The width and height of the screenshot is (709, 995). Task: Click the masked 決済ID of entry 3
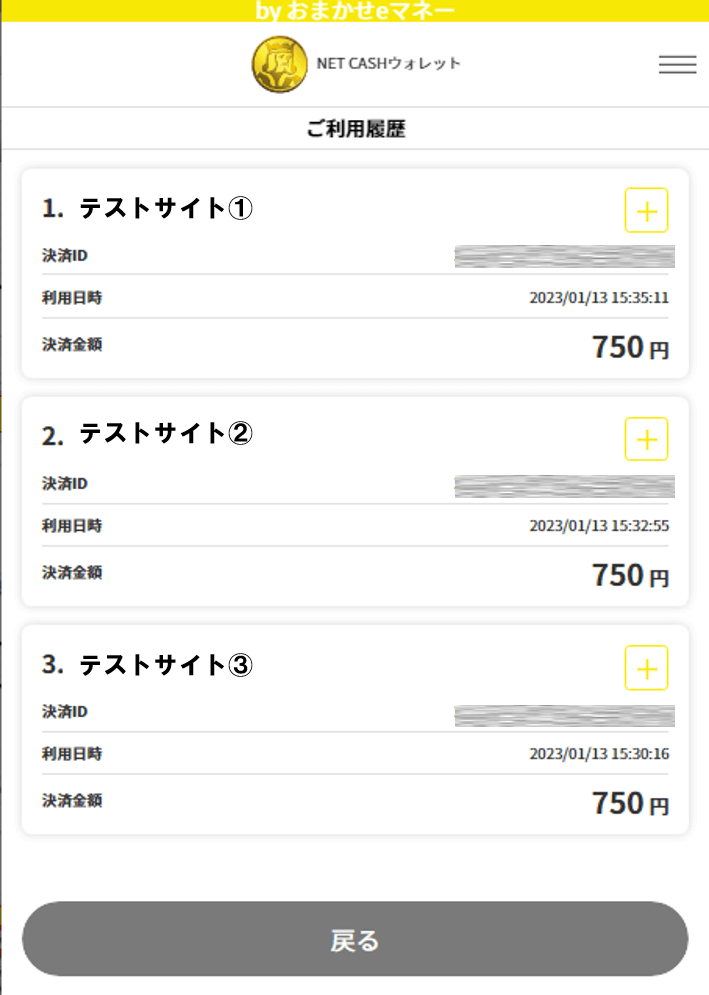click(x=564, y=715)
